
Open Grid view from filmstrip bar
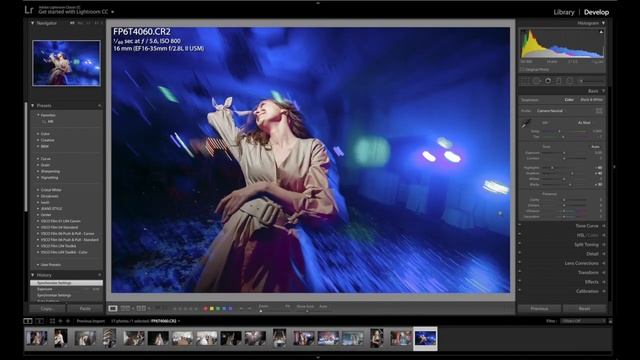(52, 321)
